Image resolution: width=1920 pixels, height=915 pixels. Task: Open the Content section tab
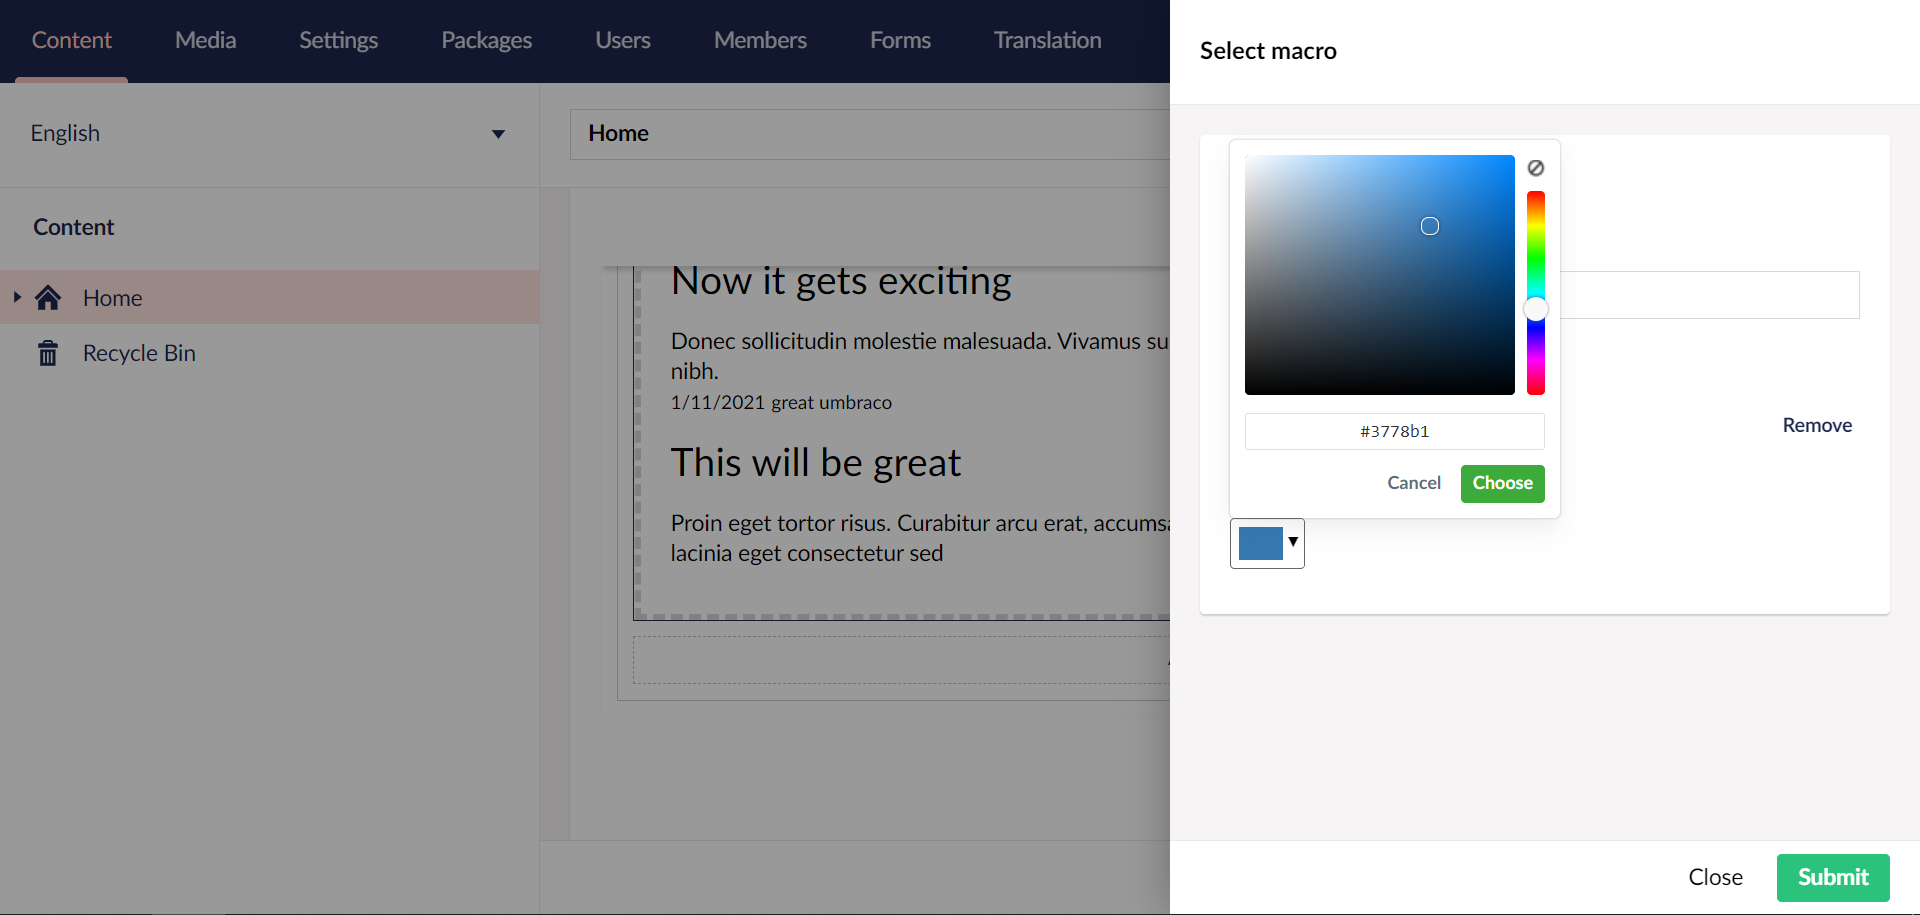(72, 40)
